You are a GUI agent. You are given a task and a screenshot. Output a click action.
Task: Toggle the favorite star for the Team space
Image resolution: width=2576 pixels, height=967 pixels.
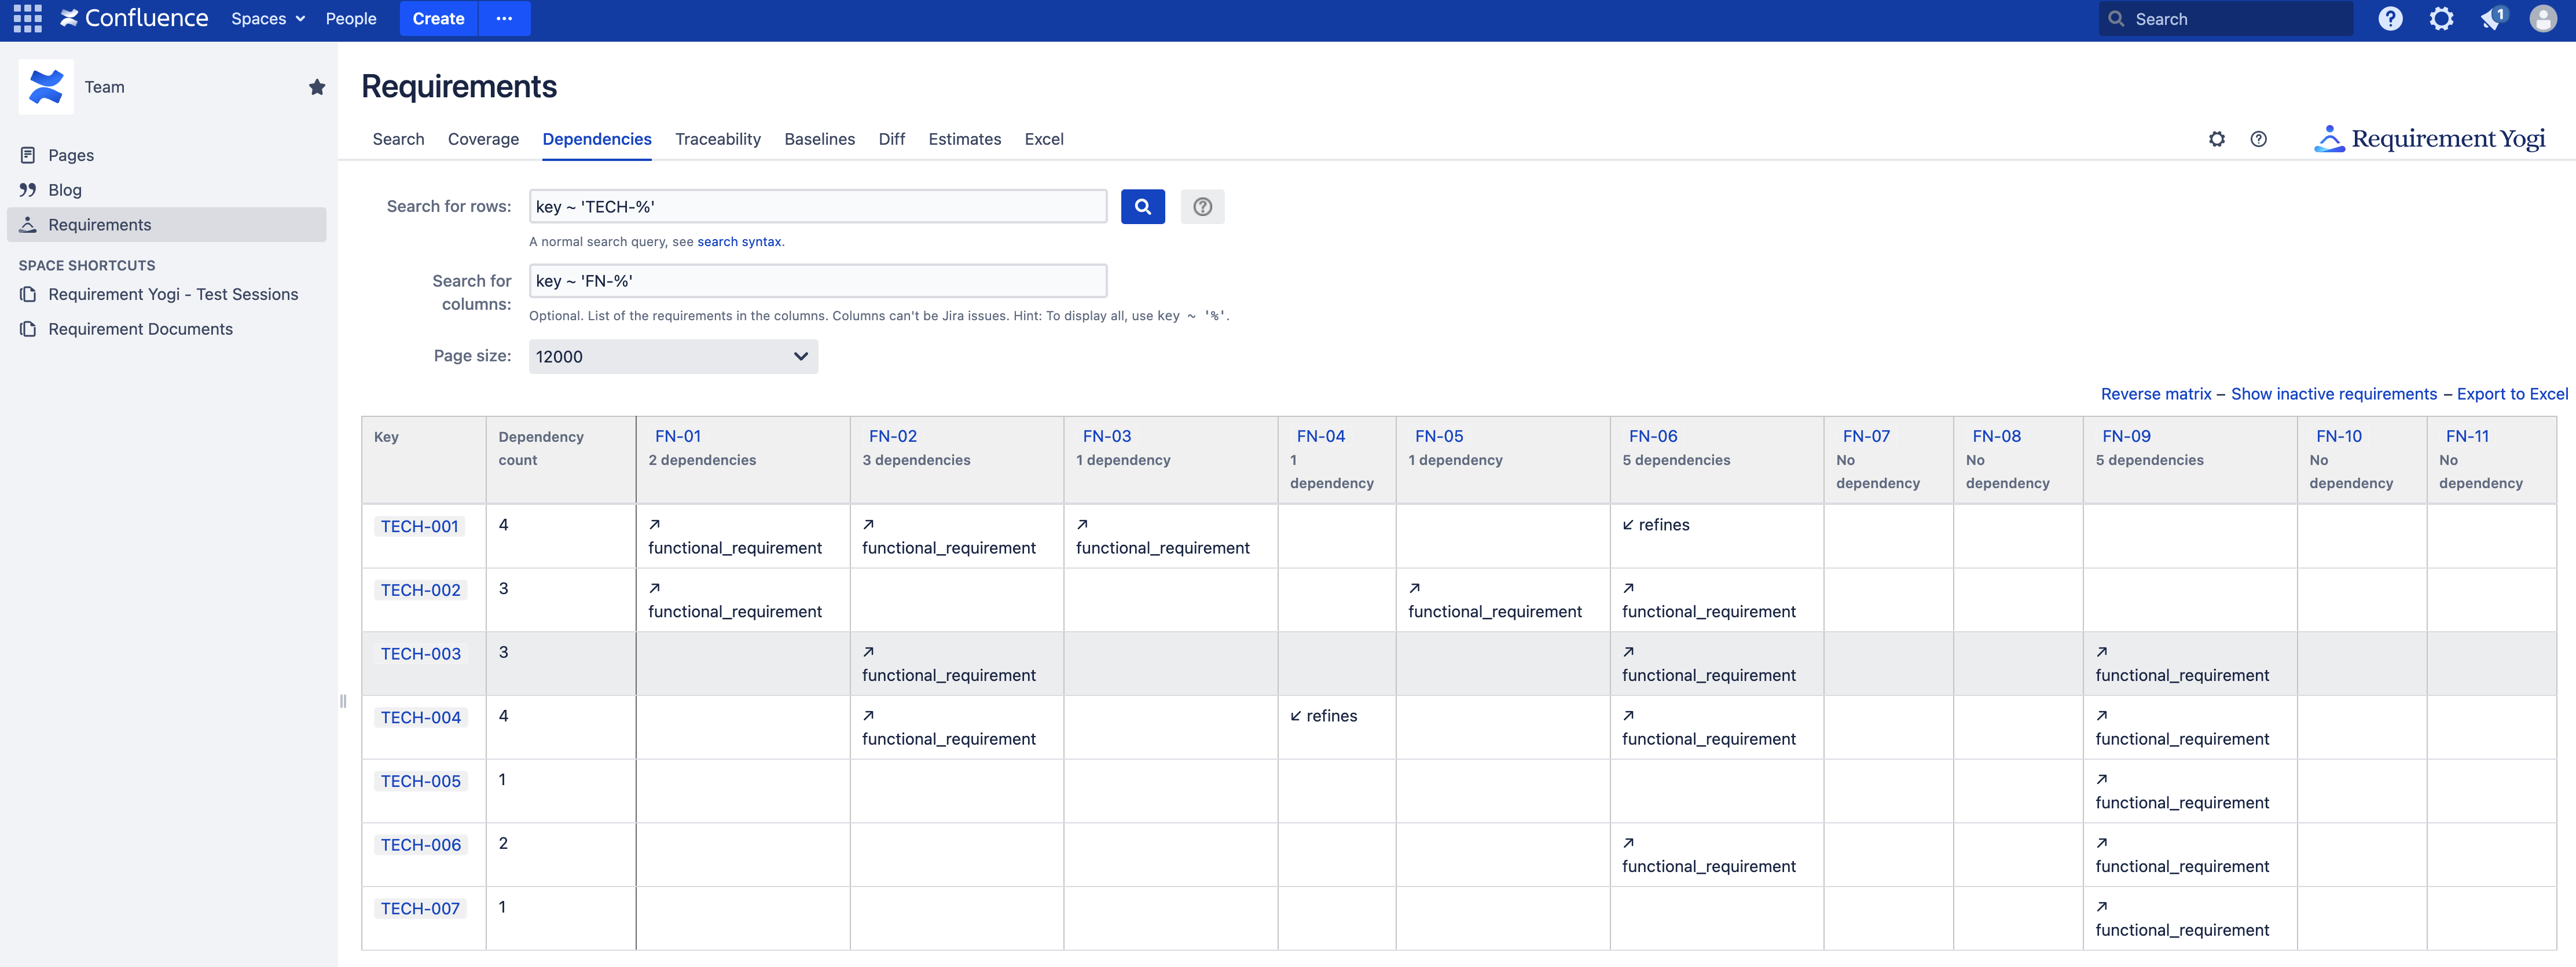tap(317, 87)
